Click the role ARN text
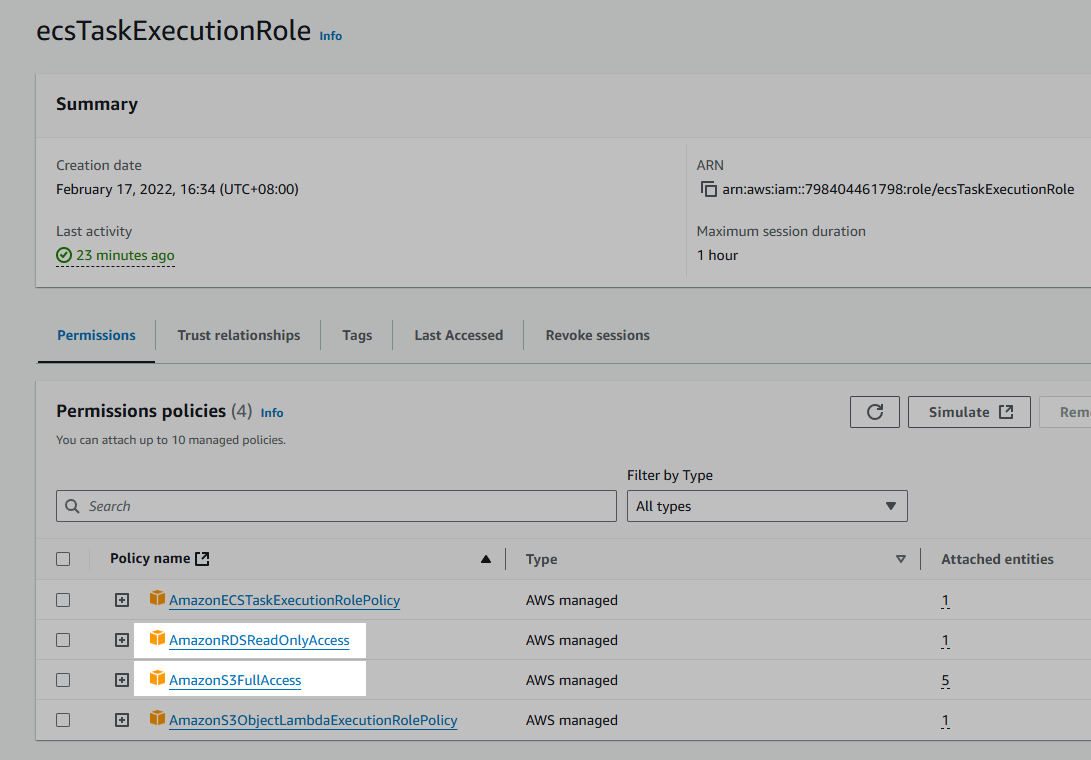 coord(898,189)
